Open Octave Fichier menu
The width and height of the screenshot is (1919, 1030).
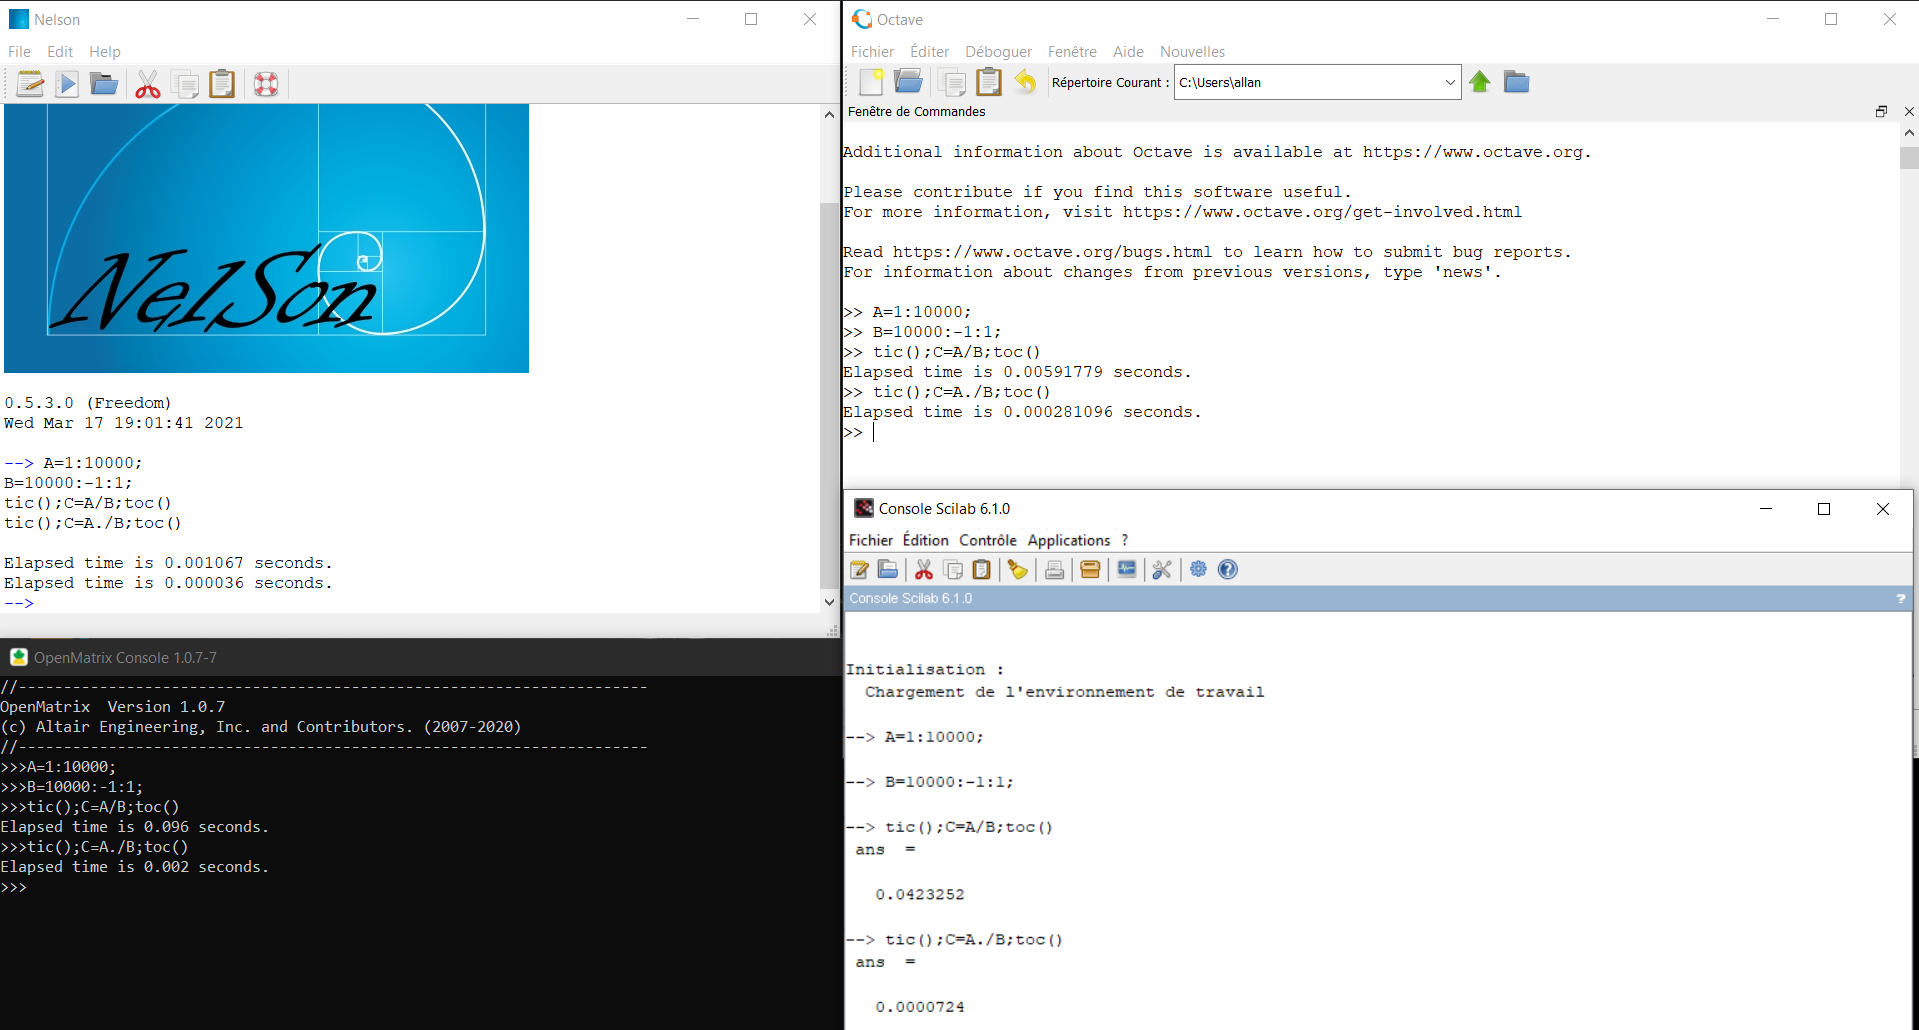pos(872,52)
